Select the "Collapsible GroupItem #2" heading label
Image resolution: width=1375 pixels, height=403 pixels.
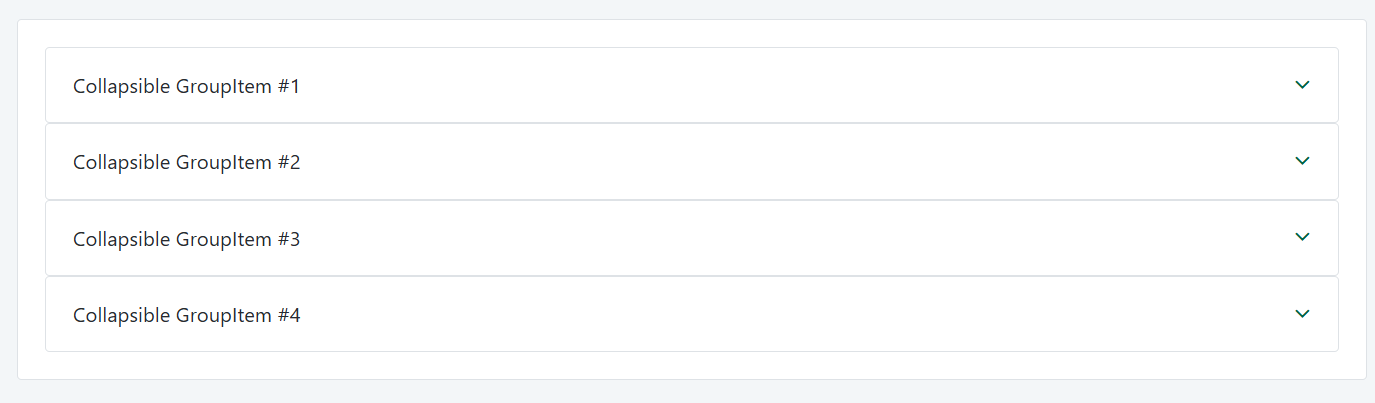186,163
